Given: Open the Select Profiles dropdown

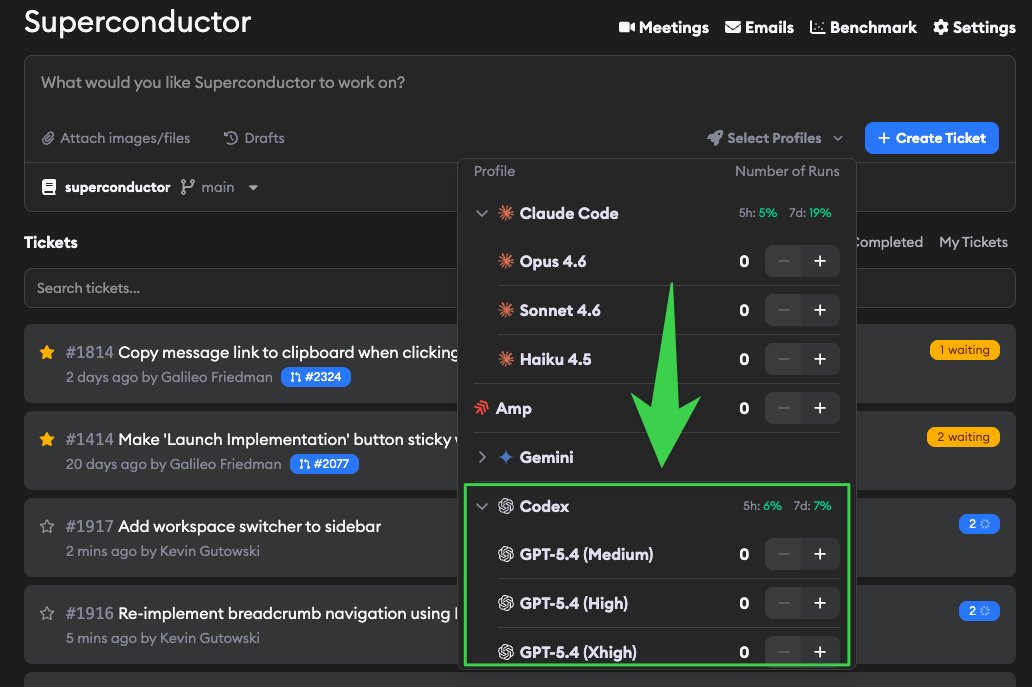Looking at the screenshot, I should pyautogui.click(x=775, y=138).
